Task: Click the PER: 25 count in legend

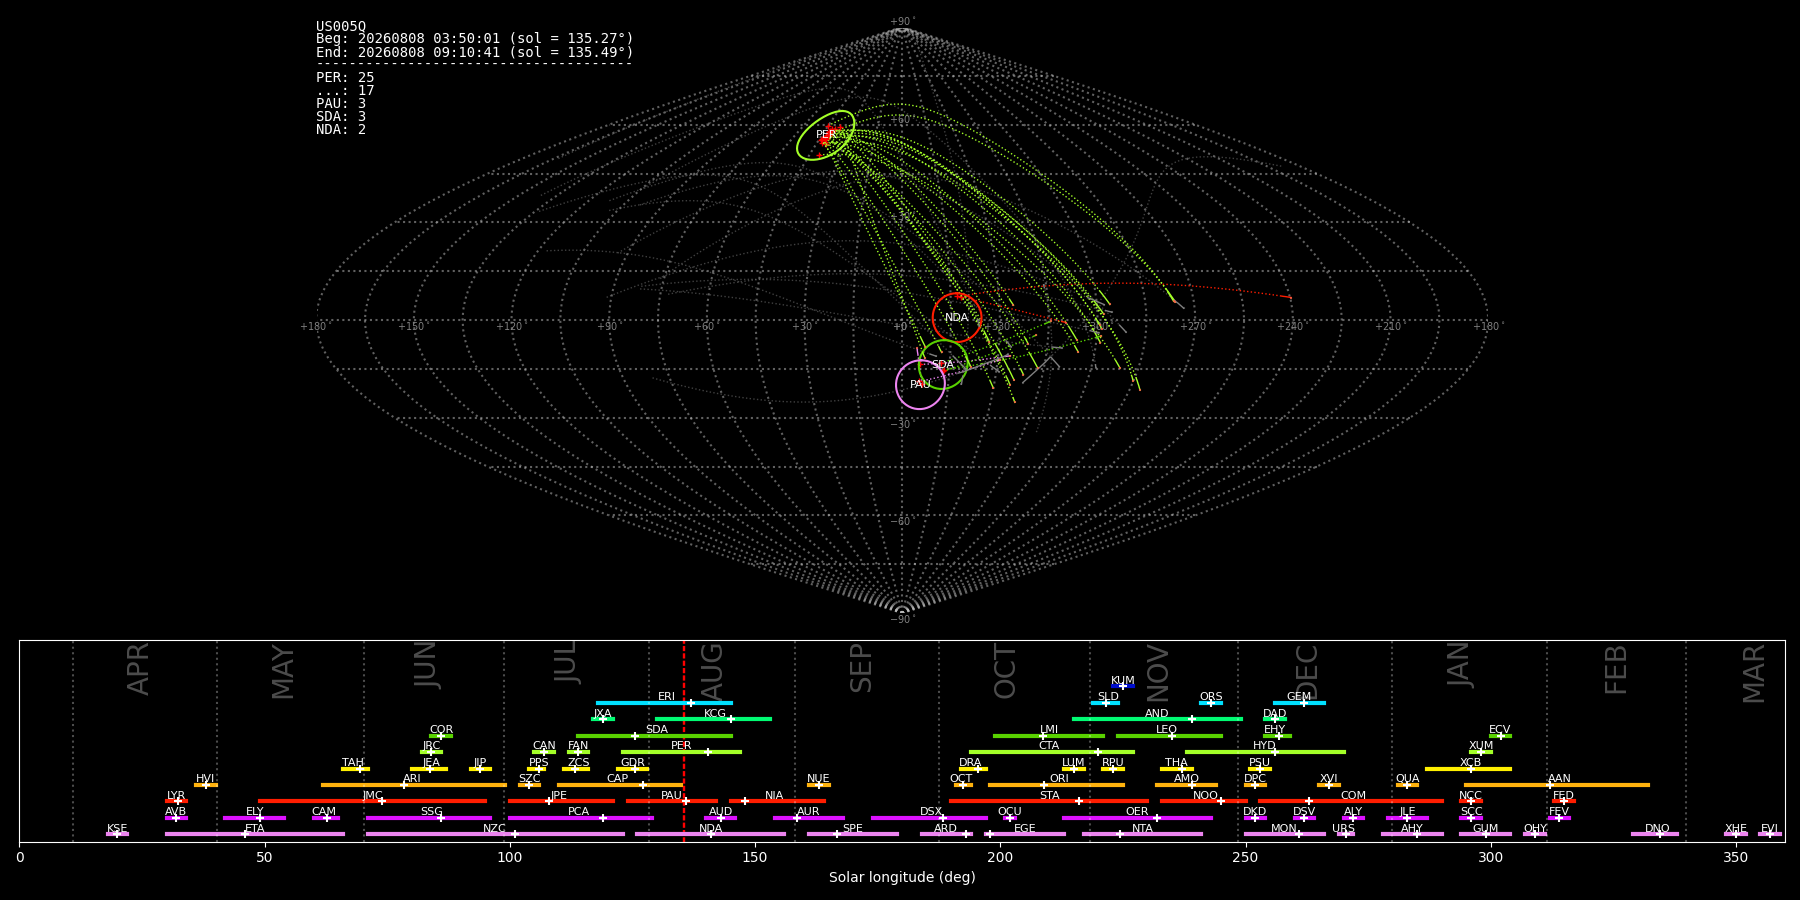Action: [345, 77]
